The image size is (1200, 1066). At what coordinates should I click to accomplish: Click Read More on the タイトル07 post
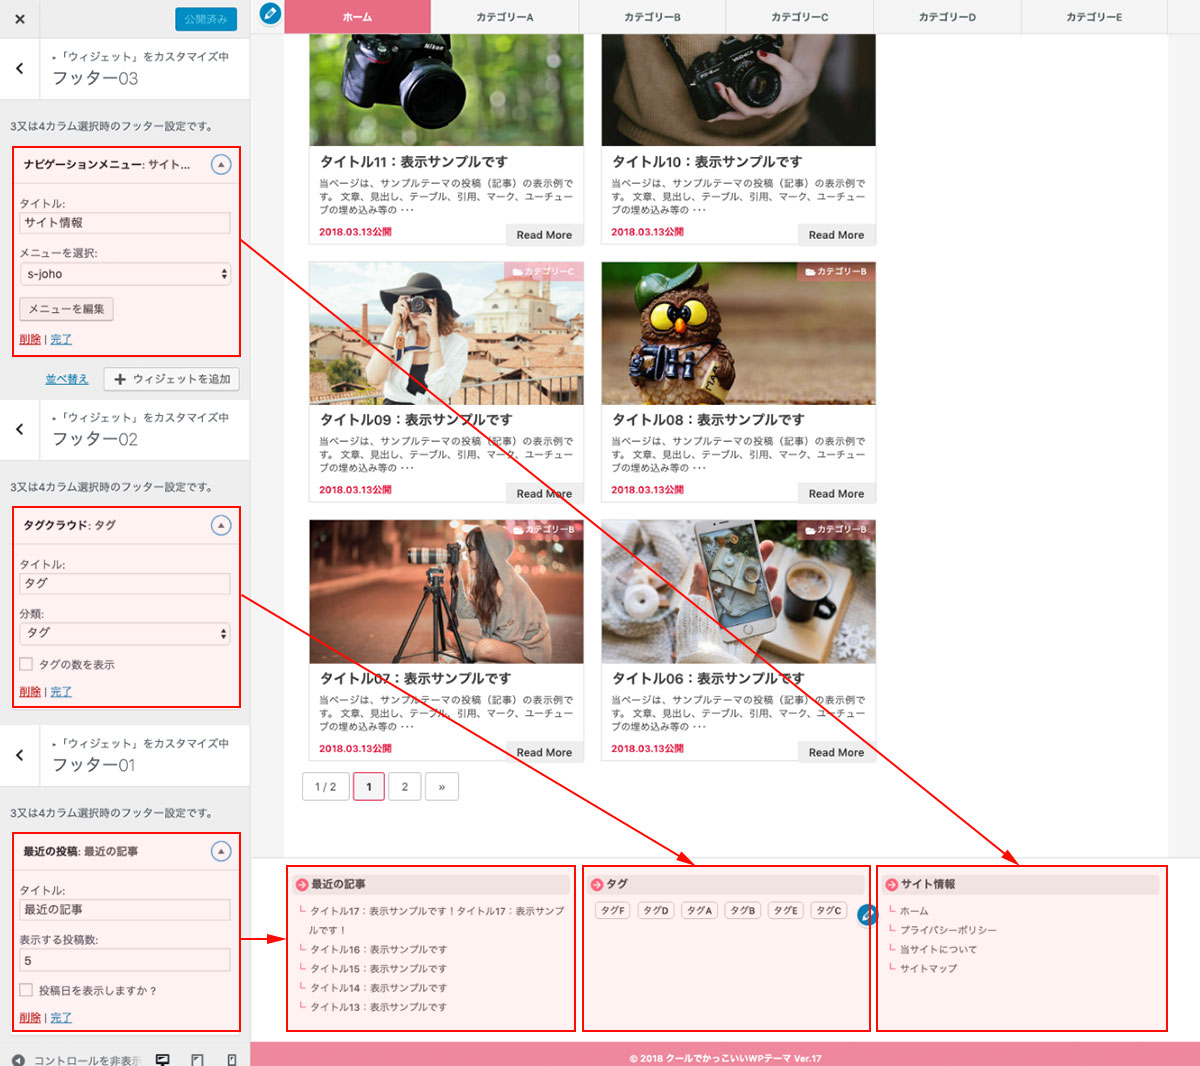click(x=544, y=752)
